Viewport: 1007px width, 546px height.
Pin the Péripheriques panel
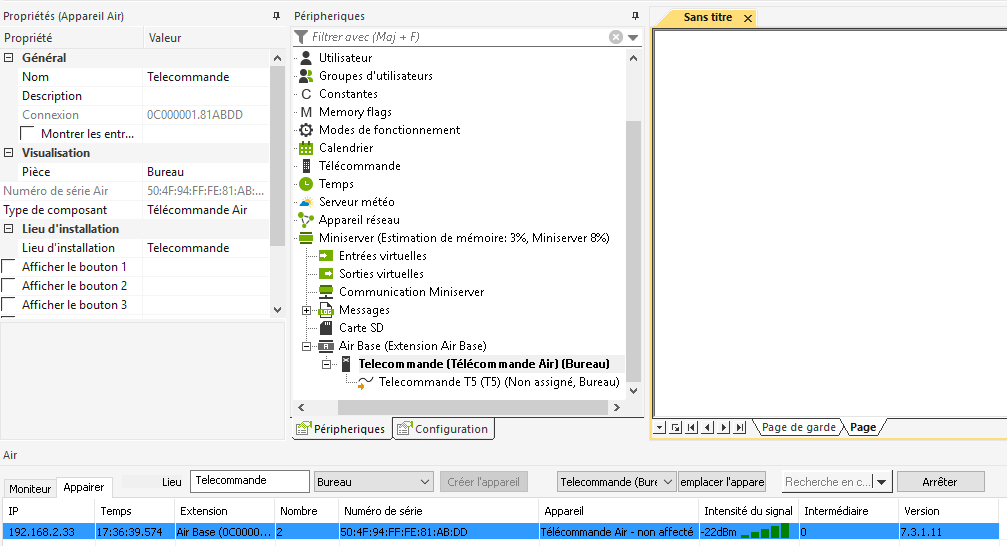click(x=635, y=16)
